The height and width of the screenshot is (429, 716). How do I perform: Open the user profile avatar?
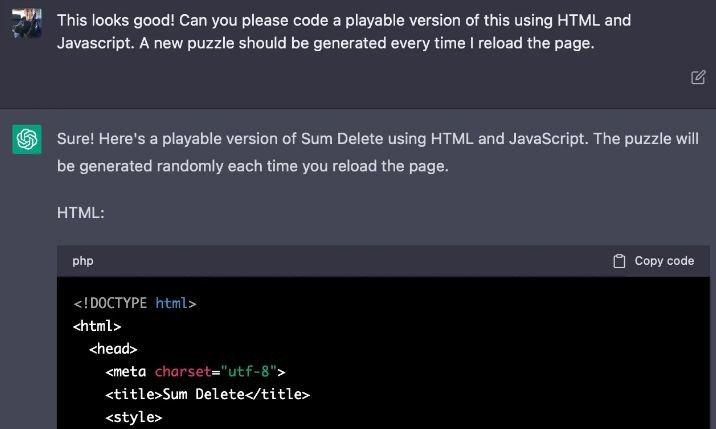[27, 23]
